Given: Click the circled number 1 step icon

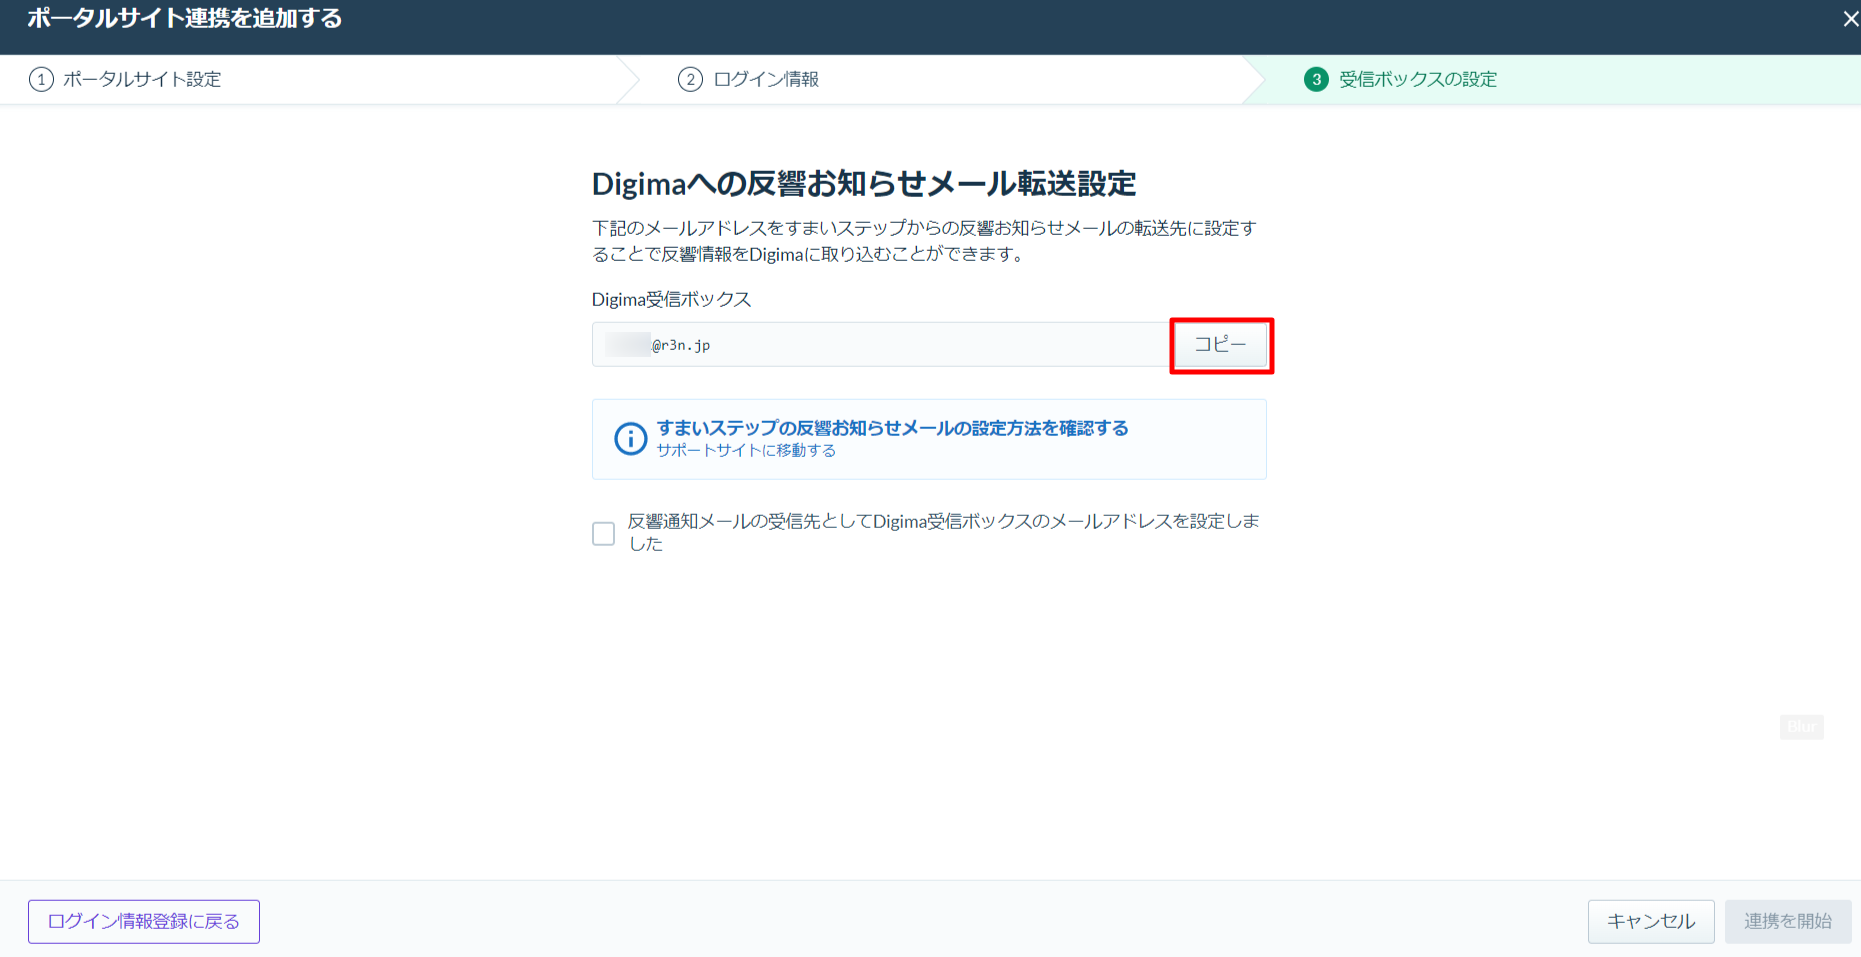Looking at the screenshot, I should pyautogui.click(x=41, y=79).
